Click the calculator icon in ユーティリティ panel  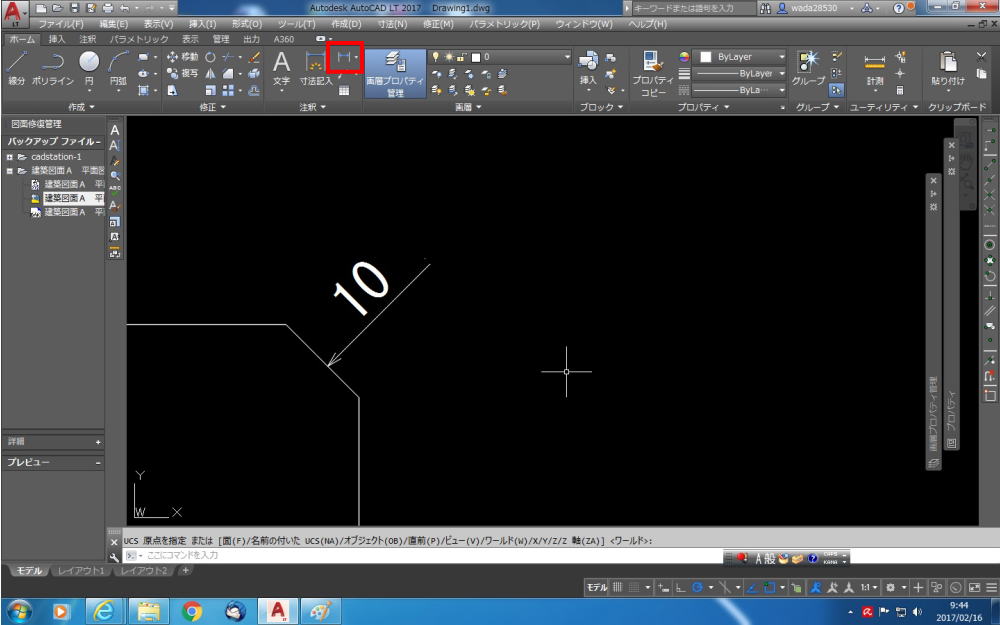tap(900, 91)
